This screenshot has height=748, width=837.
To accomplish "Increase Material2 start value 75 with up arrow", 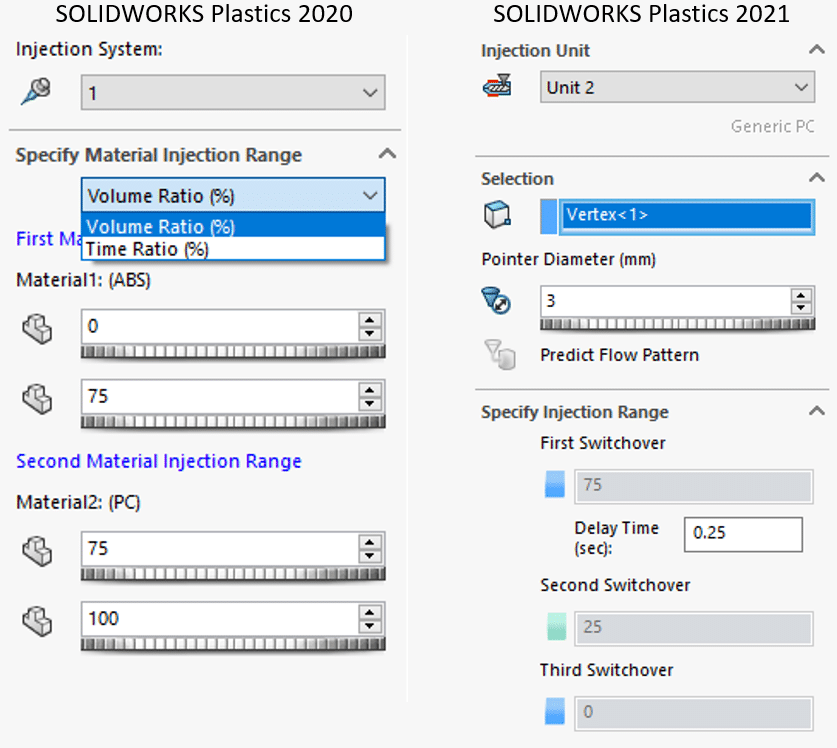I will [x=369, y=542].
